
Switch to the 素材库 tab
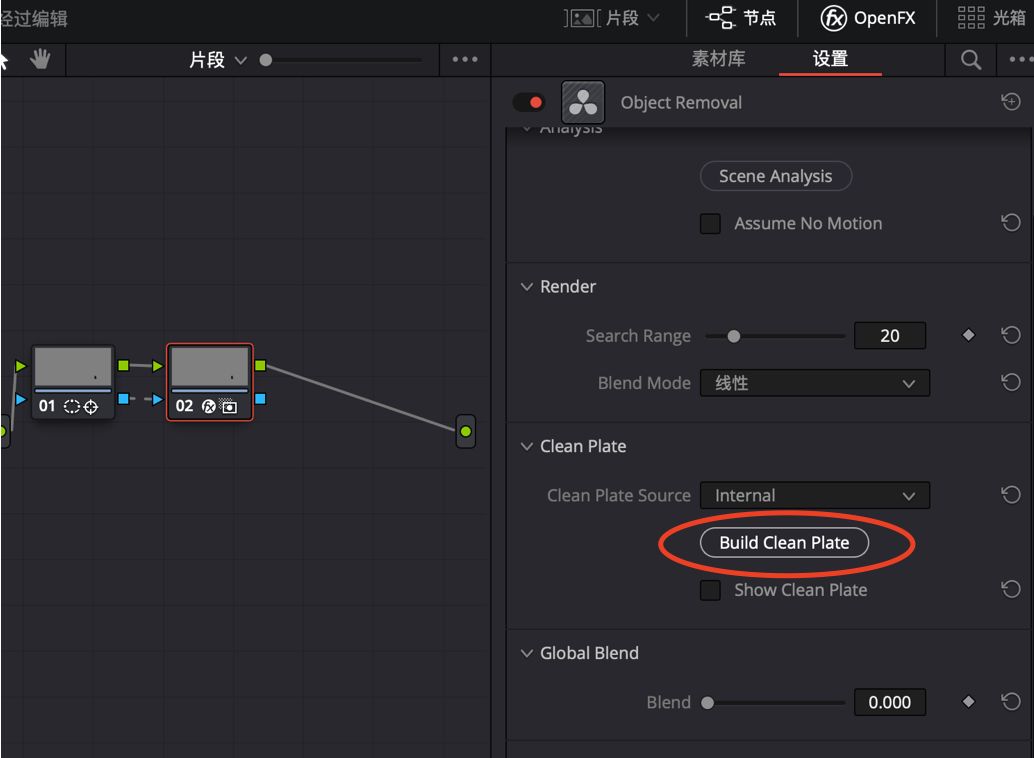tap(718, 59)
